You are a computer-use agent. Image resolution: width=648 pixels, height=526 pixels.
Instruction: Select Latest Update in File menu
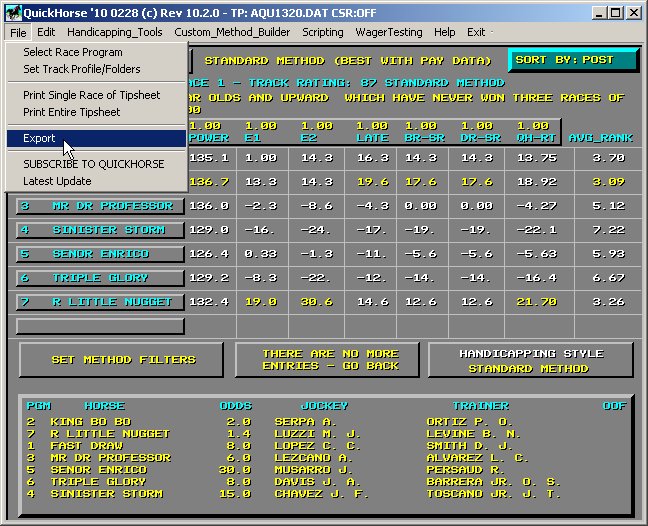click(57, 181)
